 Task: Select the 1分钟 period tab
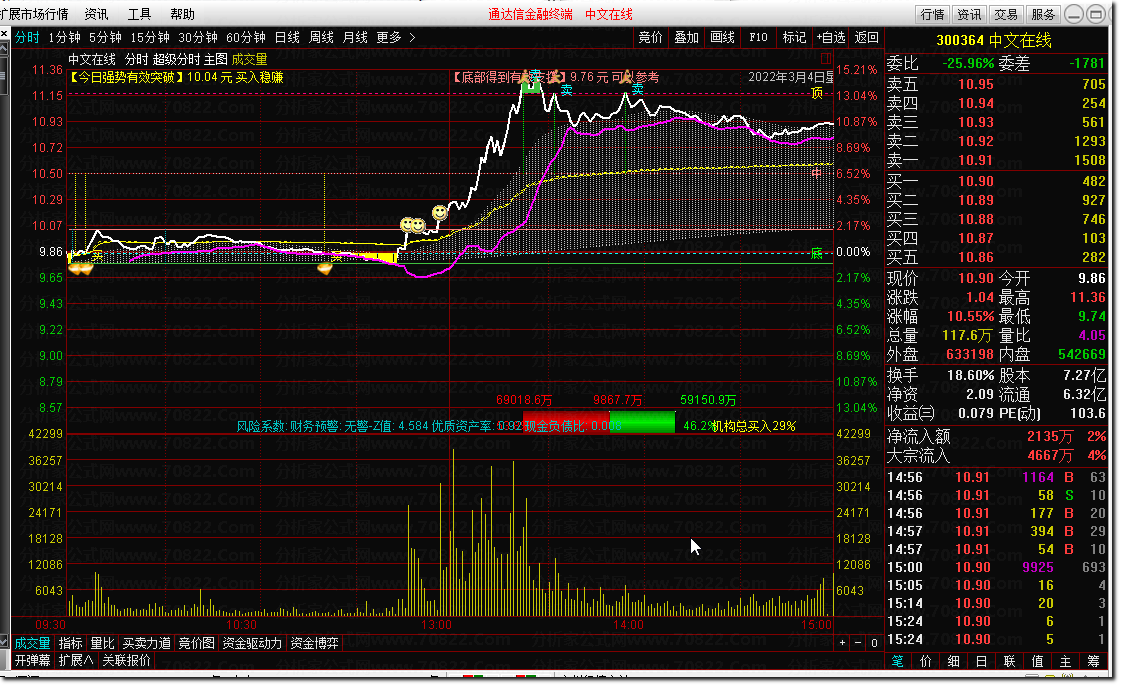(x=64, y=37)
